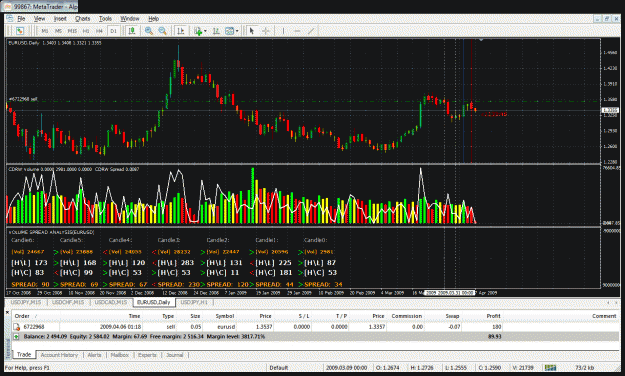The height and width of the screenshot is (376, 625).
Task: Select order 6722968 row icon
Action: click(x=17, y=327)
